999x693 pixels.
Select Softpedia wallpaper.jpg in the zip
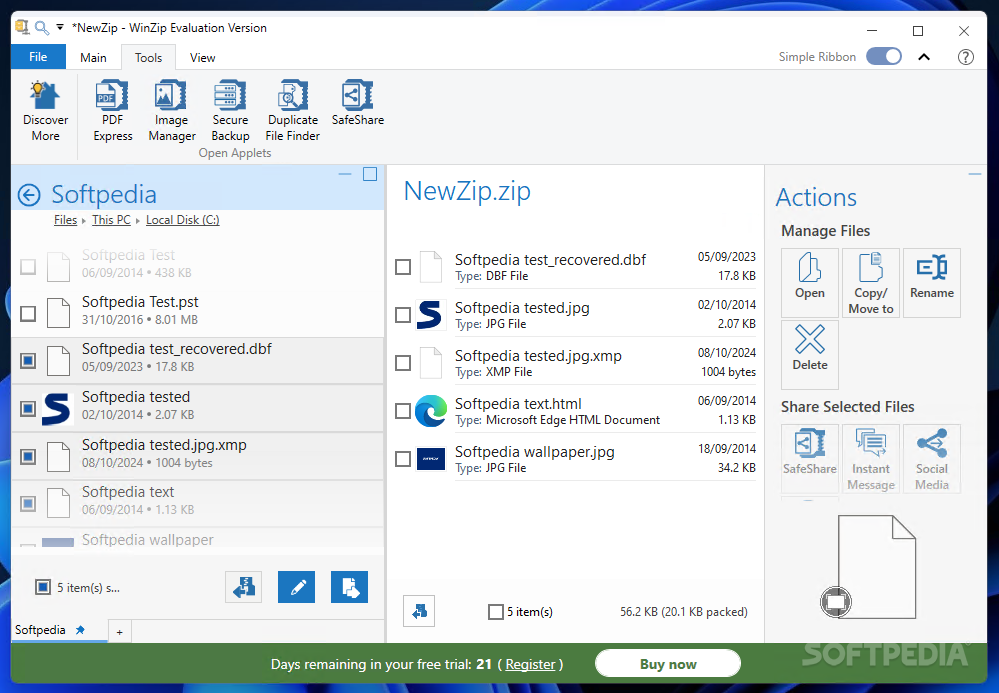point(575,459)
